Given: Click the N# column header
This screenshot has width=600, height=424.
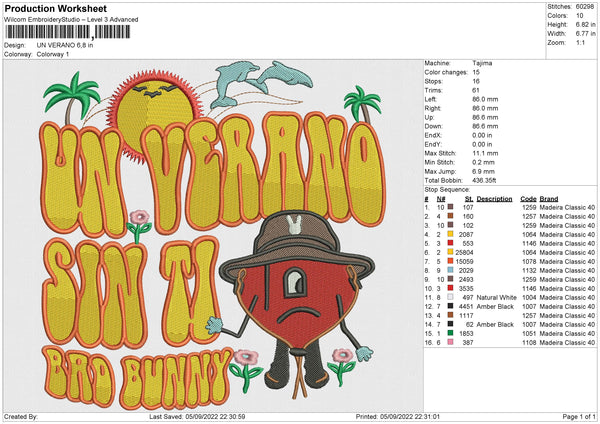Looking at the screenshot, I should pos(441,199).
